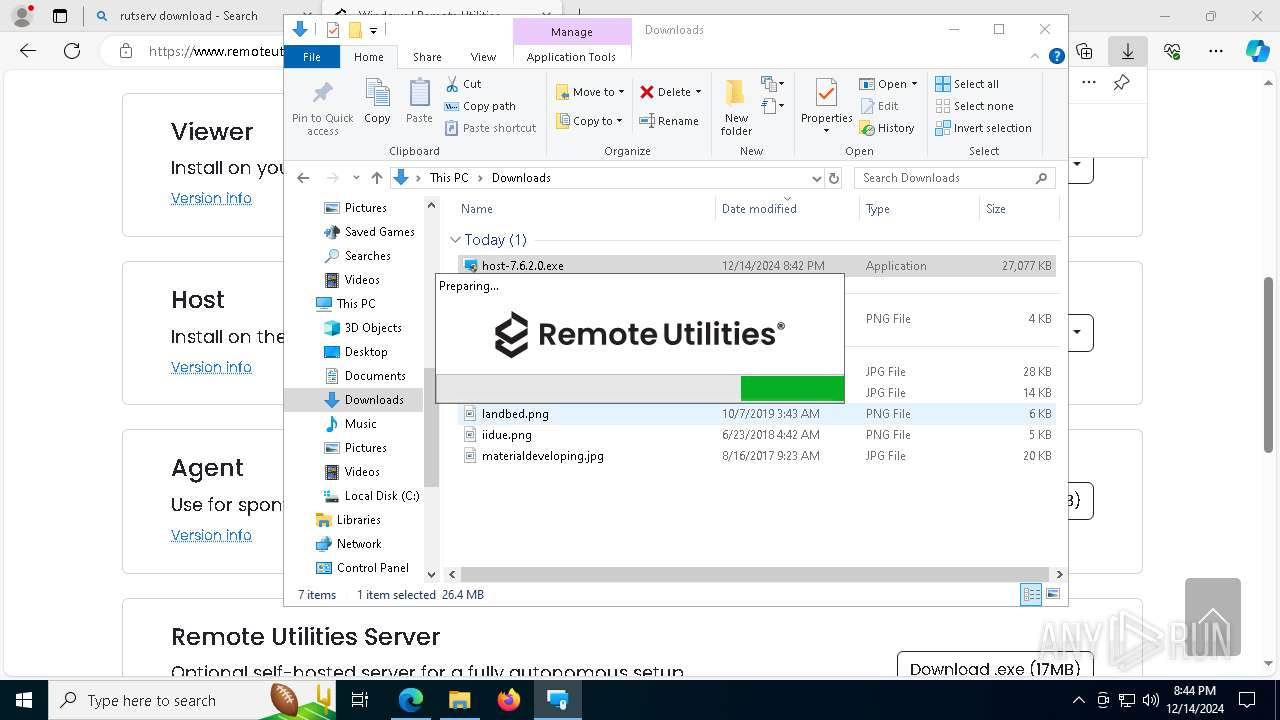Open File Explorer taskbar icon
Viewport: 1280px width, 720px height.
tap(459, 700)
